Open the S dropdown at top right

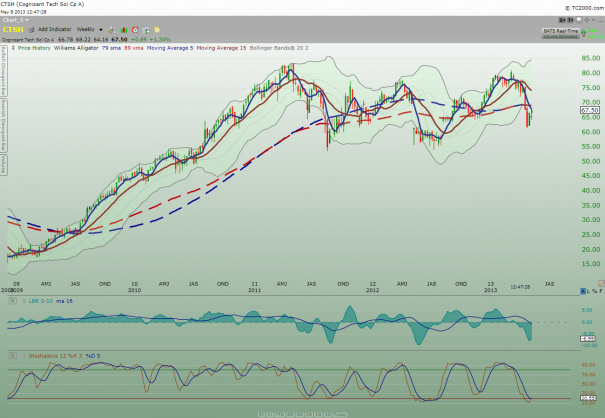coord(562,20)
